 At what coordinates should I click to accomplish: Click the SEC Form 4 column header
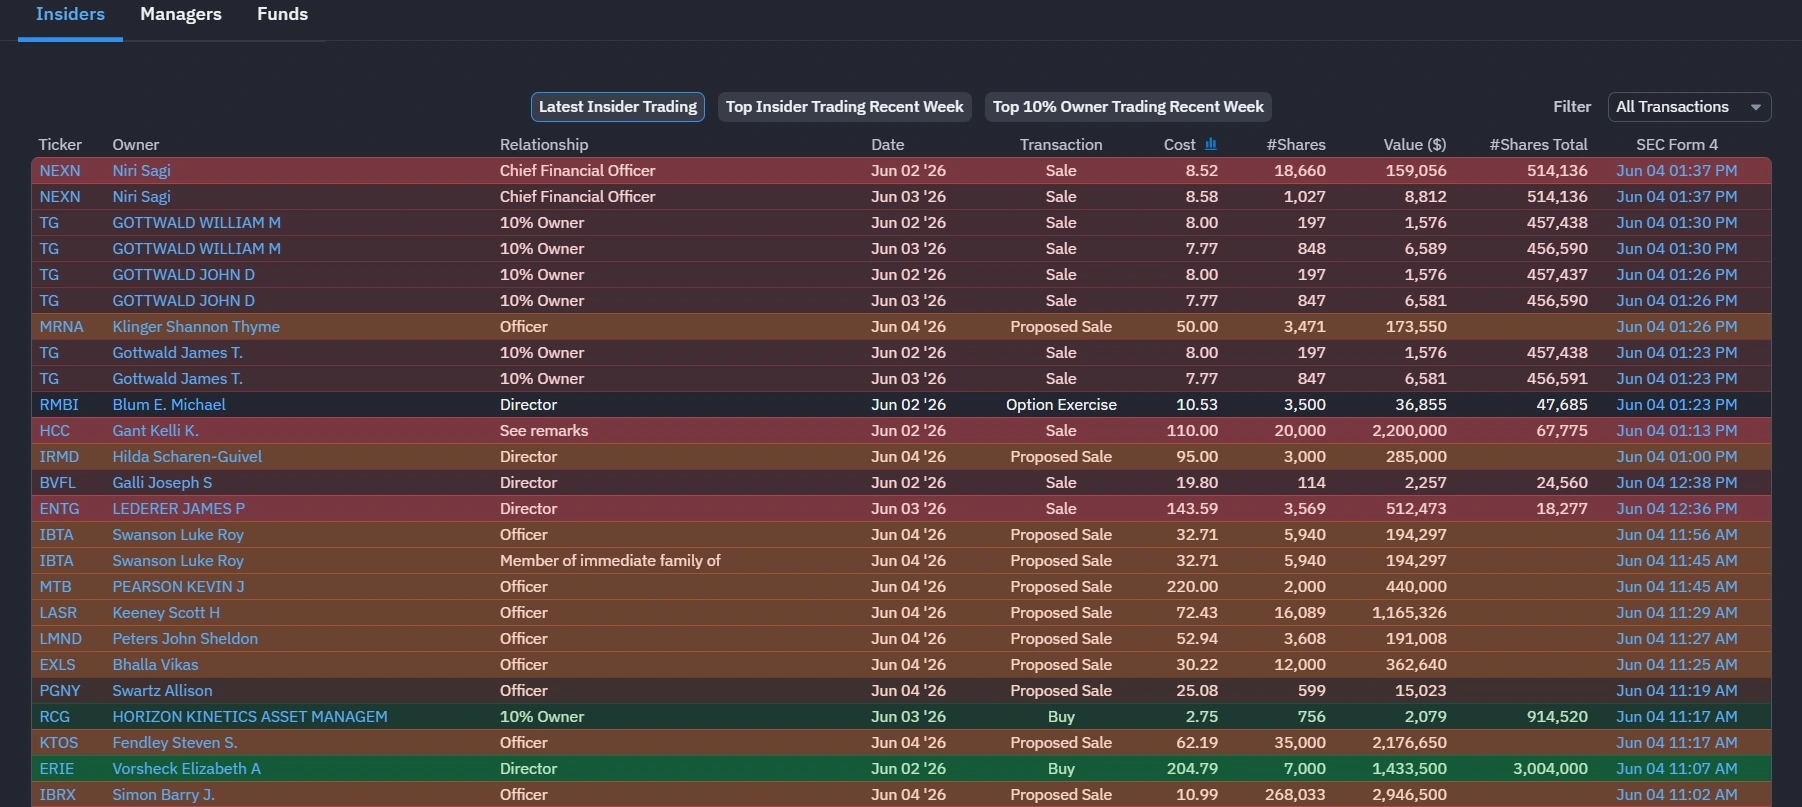tap(1677, 145)
